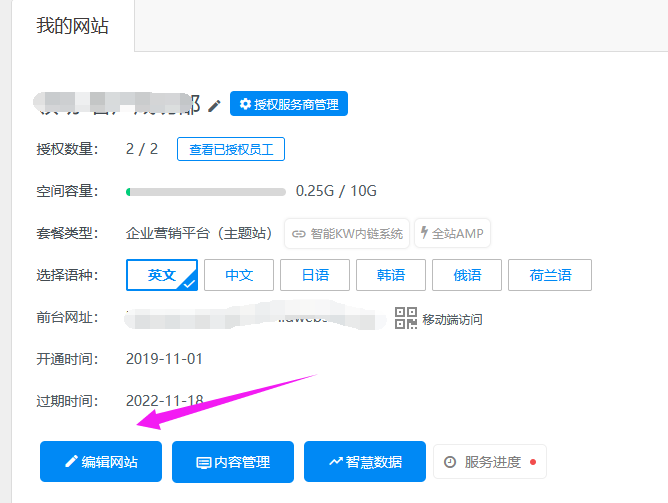Click the link icon in 智能KW内链系统
668x503 pixels.
click(299, 234)
